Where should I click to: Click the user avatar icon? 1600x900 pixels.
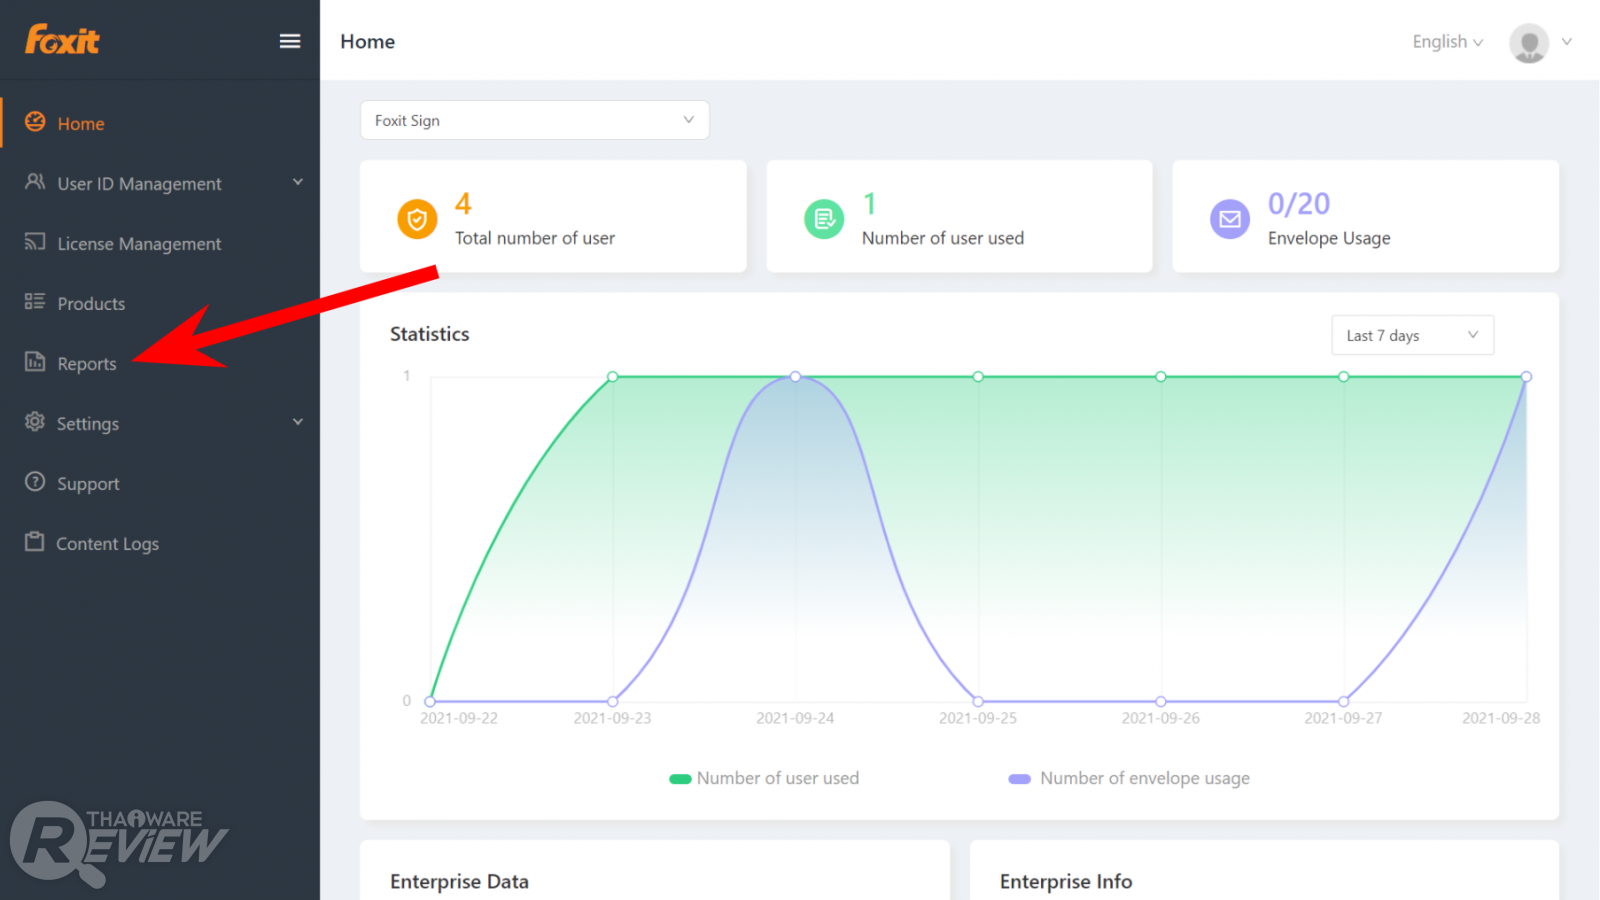(1528, 43)
